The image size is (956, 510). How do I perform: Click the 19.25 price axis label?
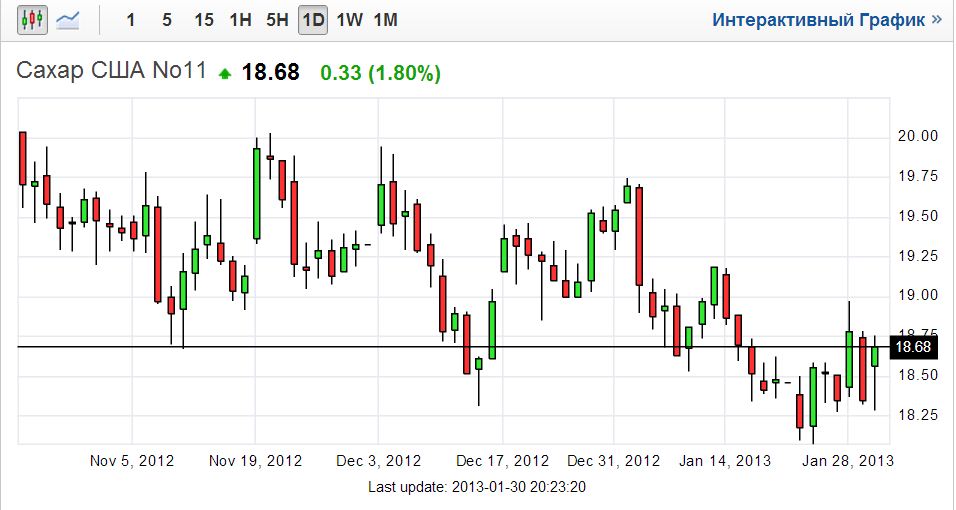pos(918,256)
